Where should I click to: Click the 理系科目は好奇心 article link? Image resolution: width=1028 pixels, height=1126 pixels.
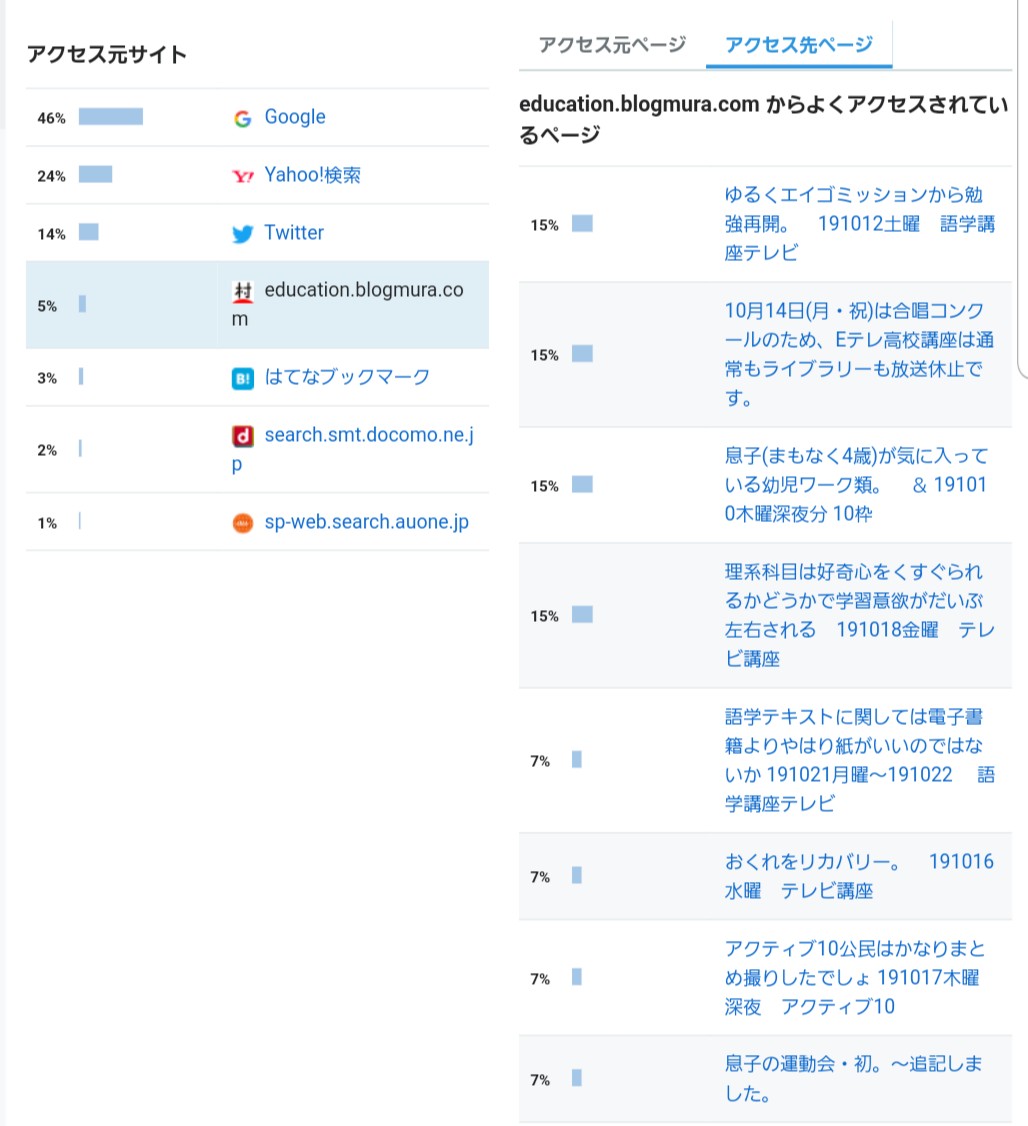tap(855, 615)
